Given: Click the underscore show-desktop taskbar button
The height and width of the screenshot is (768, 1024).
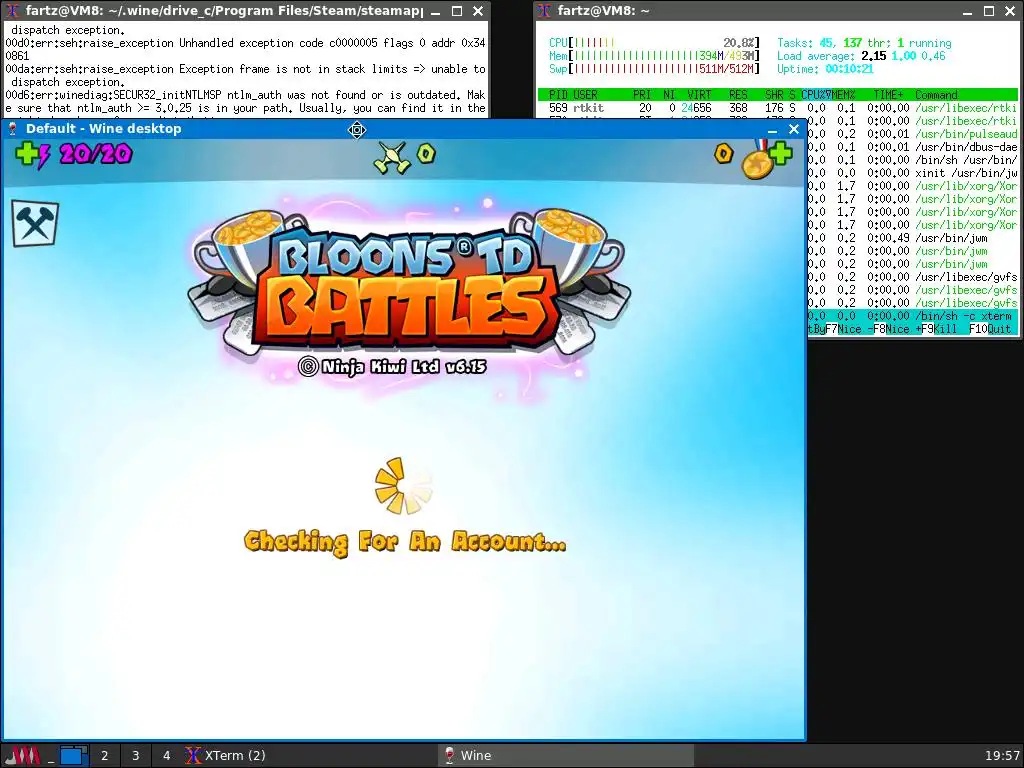Looking at the screenshot, I should 50,756.
